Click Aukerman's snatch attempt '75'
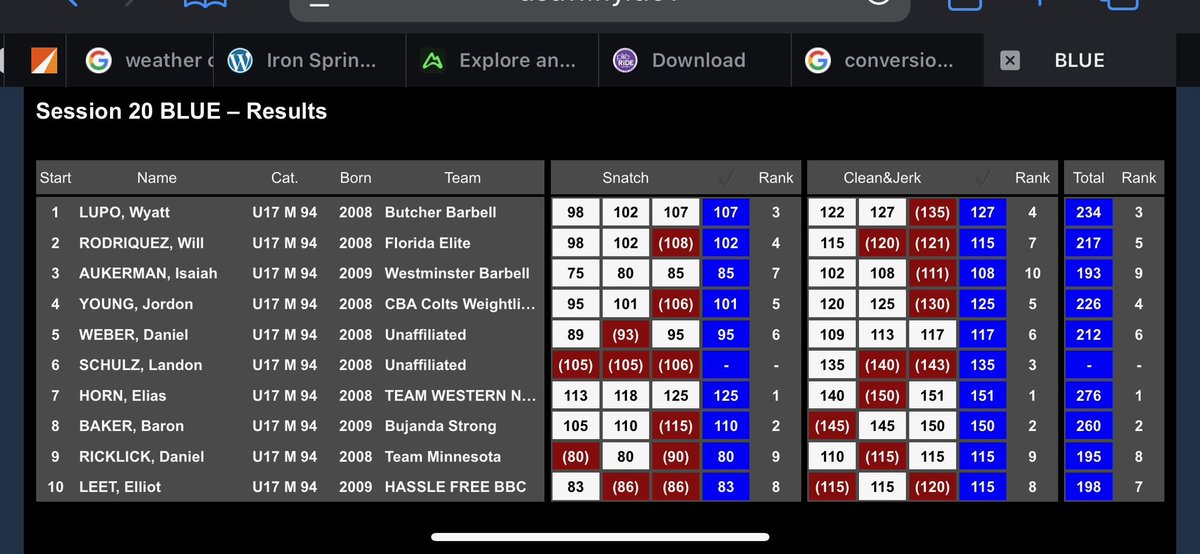The image size is (1200, 554). click(x=575, y=273)
